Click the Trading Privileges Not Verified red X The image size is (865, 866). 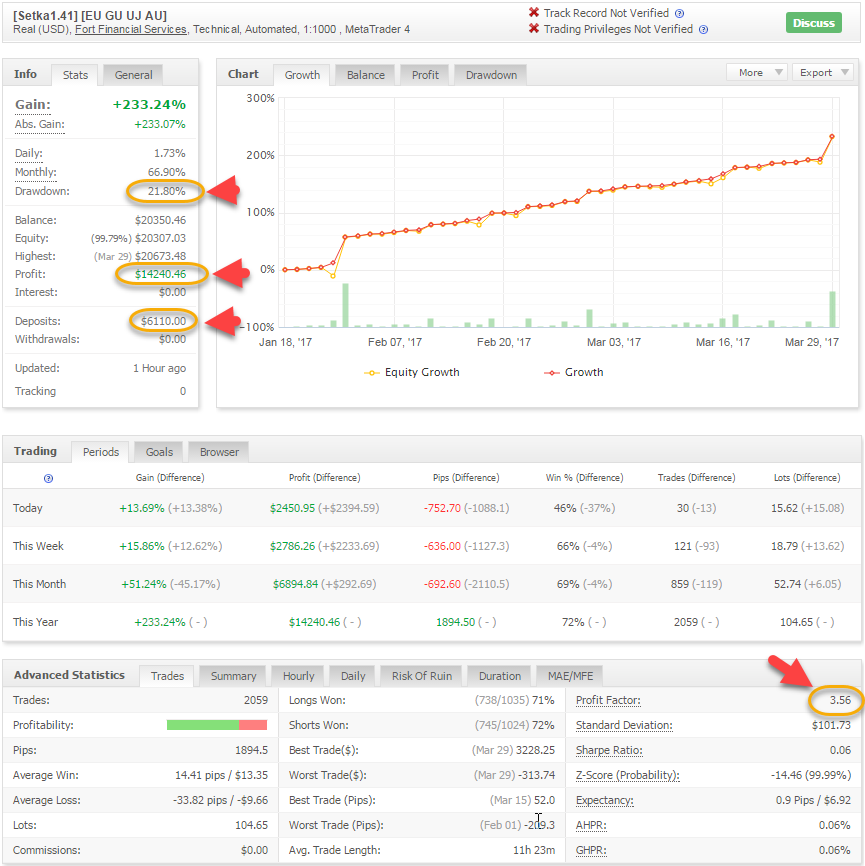point(534,28)
